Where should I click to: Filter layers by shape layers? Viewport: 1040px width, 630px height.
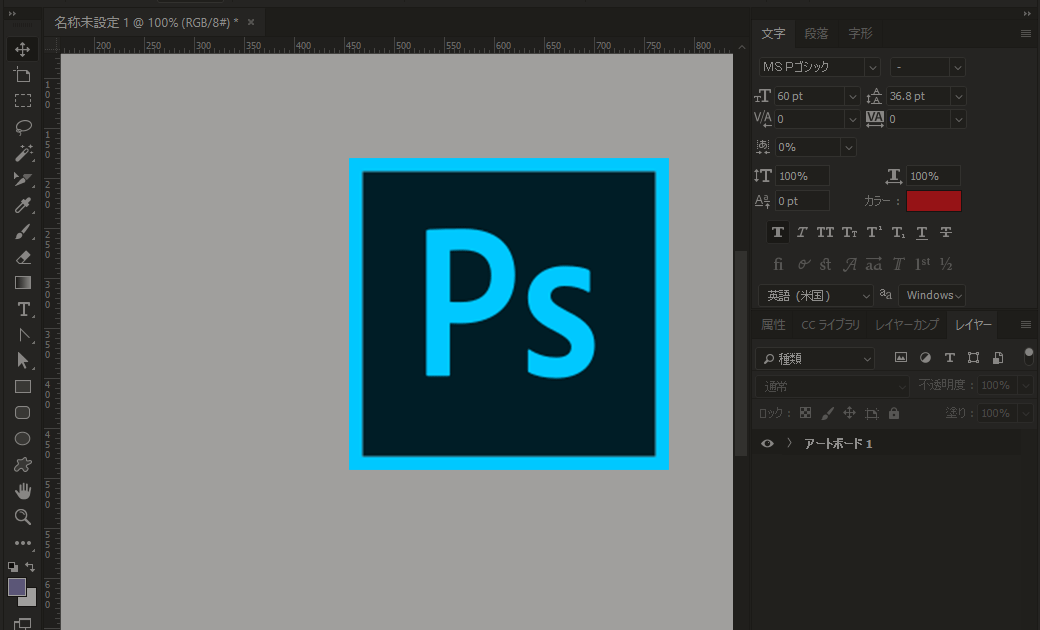coord(974,358)
